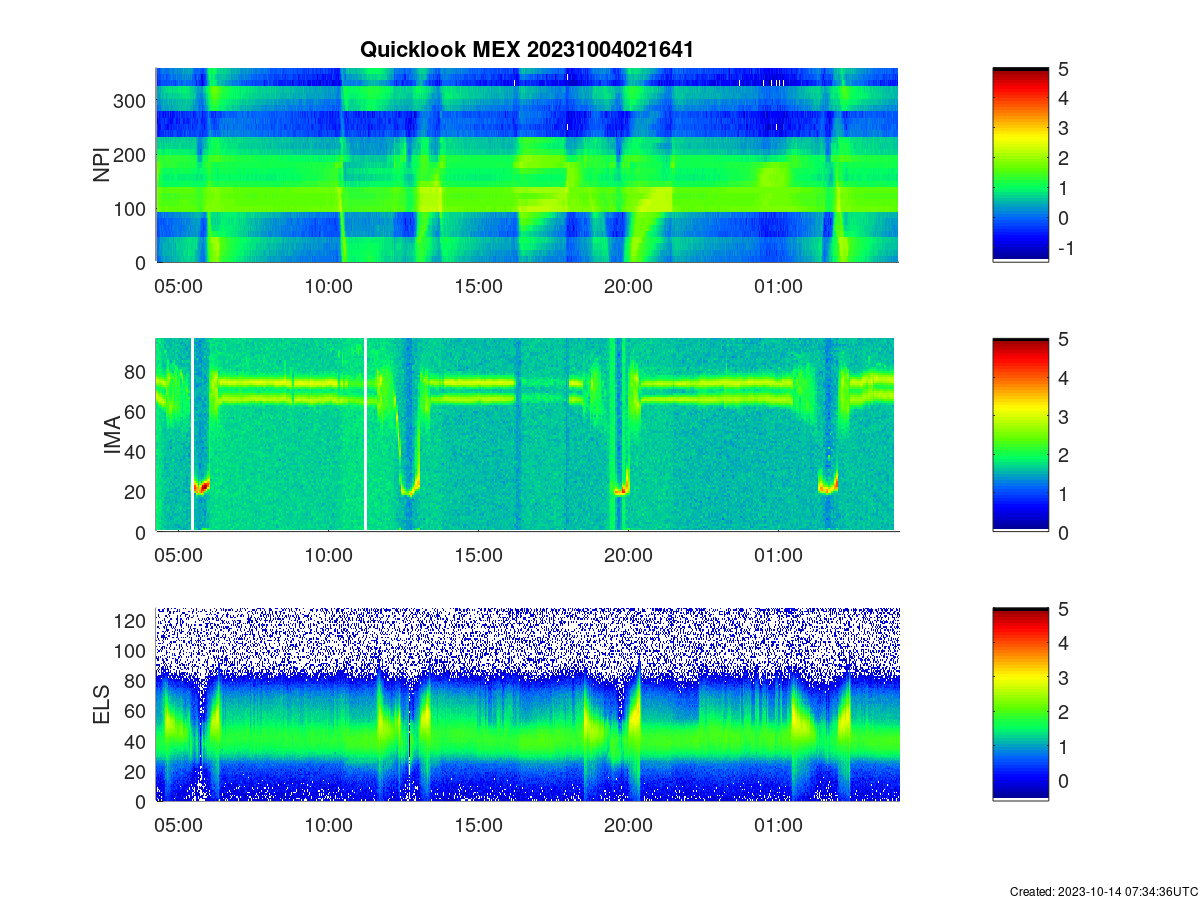Click the 20:00 tick under IMA panel
The height and width of the screenshot is (900, 1200).
pos(628,556)
